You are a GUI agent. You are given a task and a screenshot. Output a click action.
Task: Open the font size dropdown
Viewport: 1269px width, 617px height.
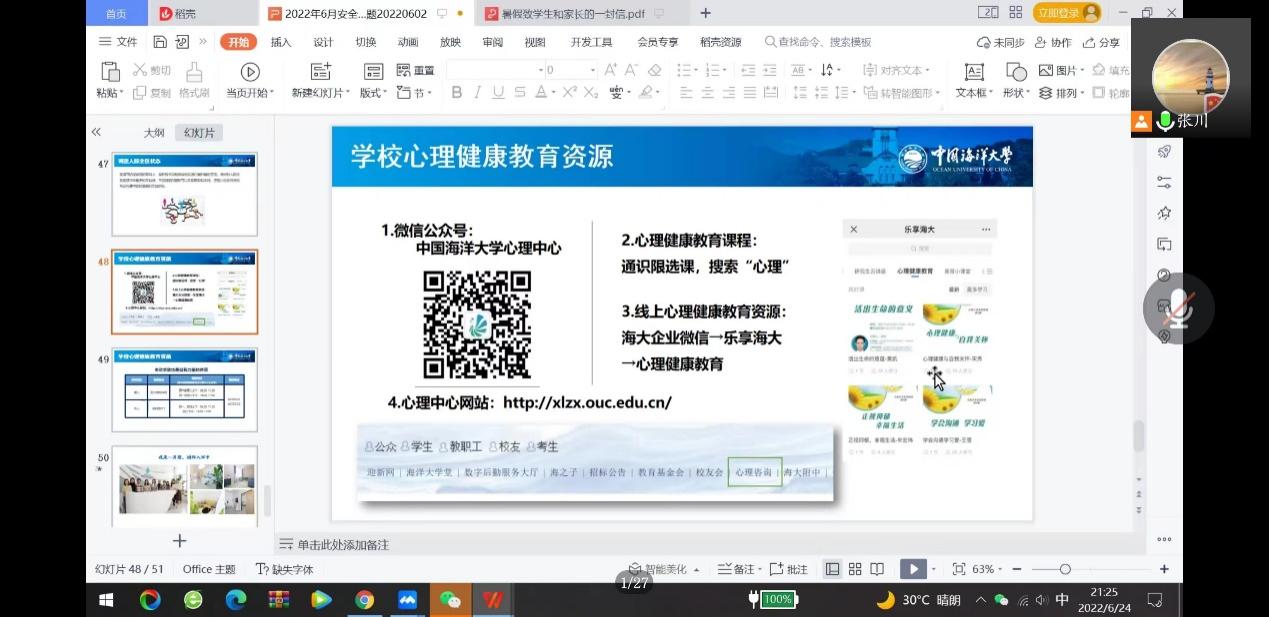coord(592,70)
